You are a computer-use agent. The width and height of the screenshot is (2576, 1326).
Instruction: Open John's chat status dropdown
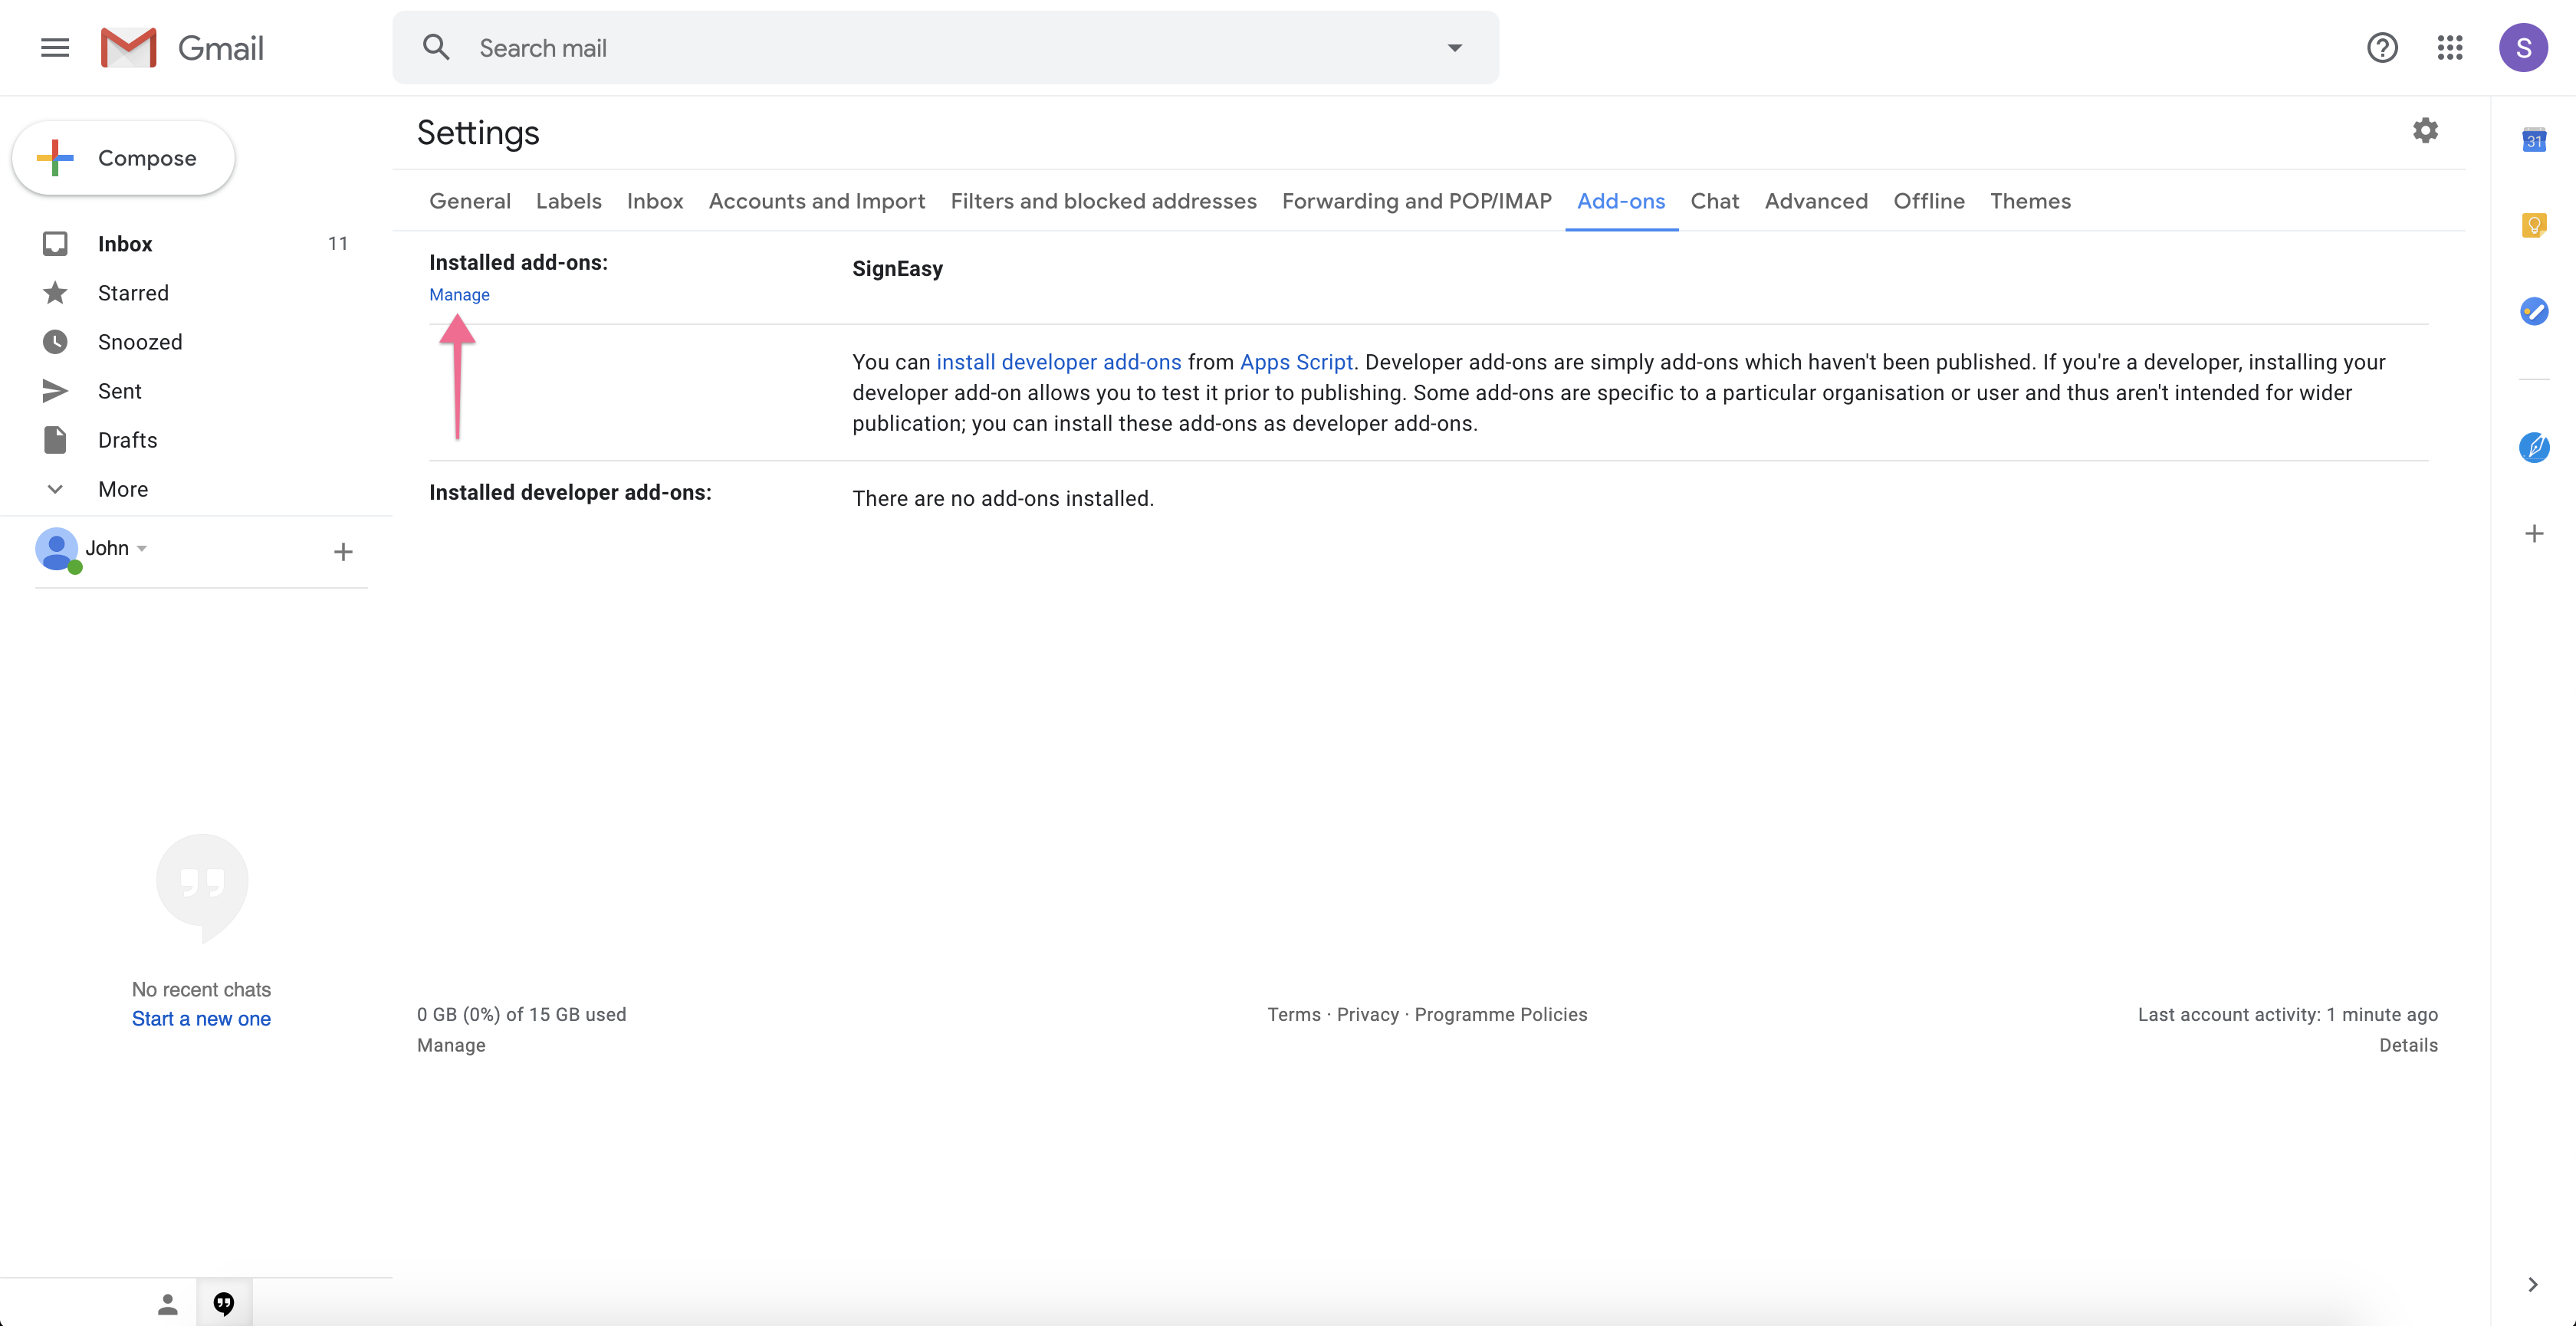pyautogui.click(x=142, y=549)
